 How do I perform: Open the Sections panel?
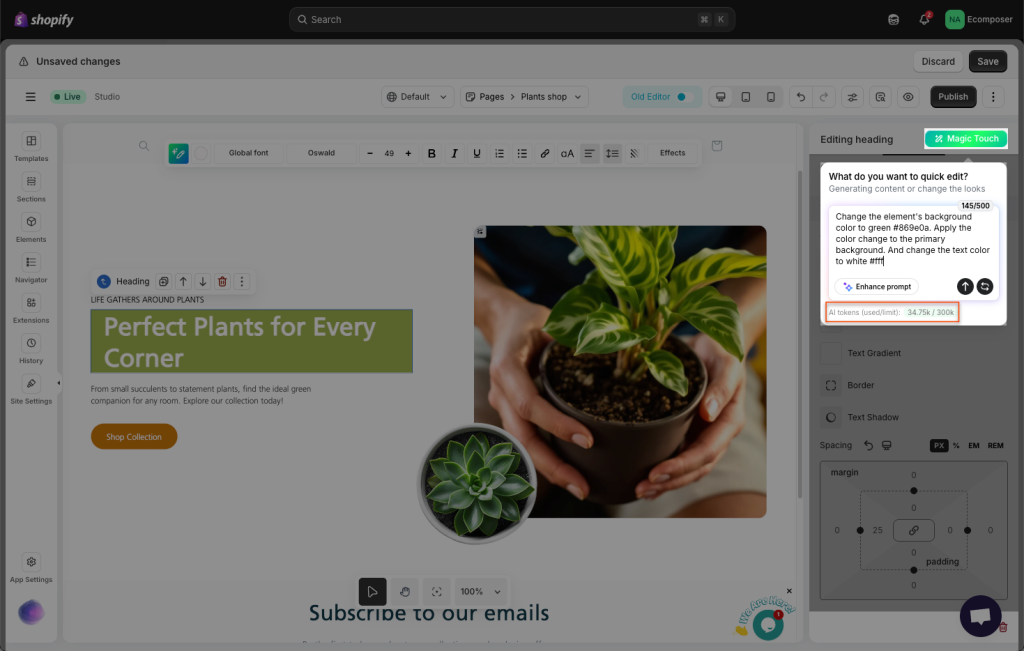point(31,188)
